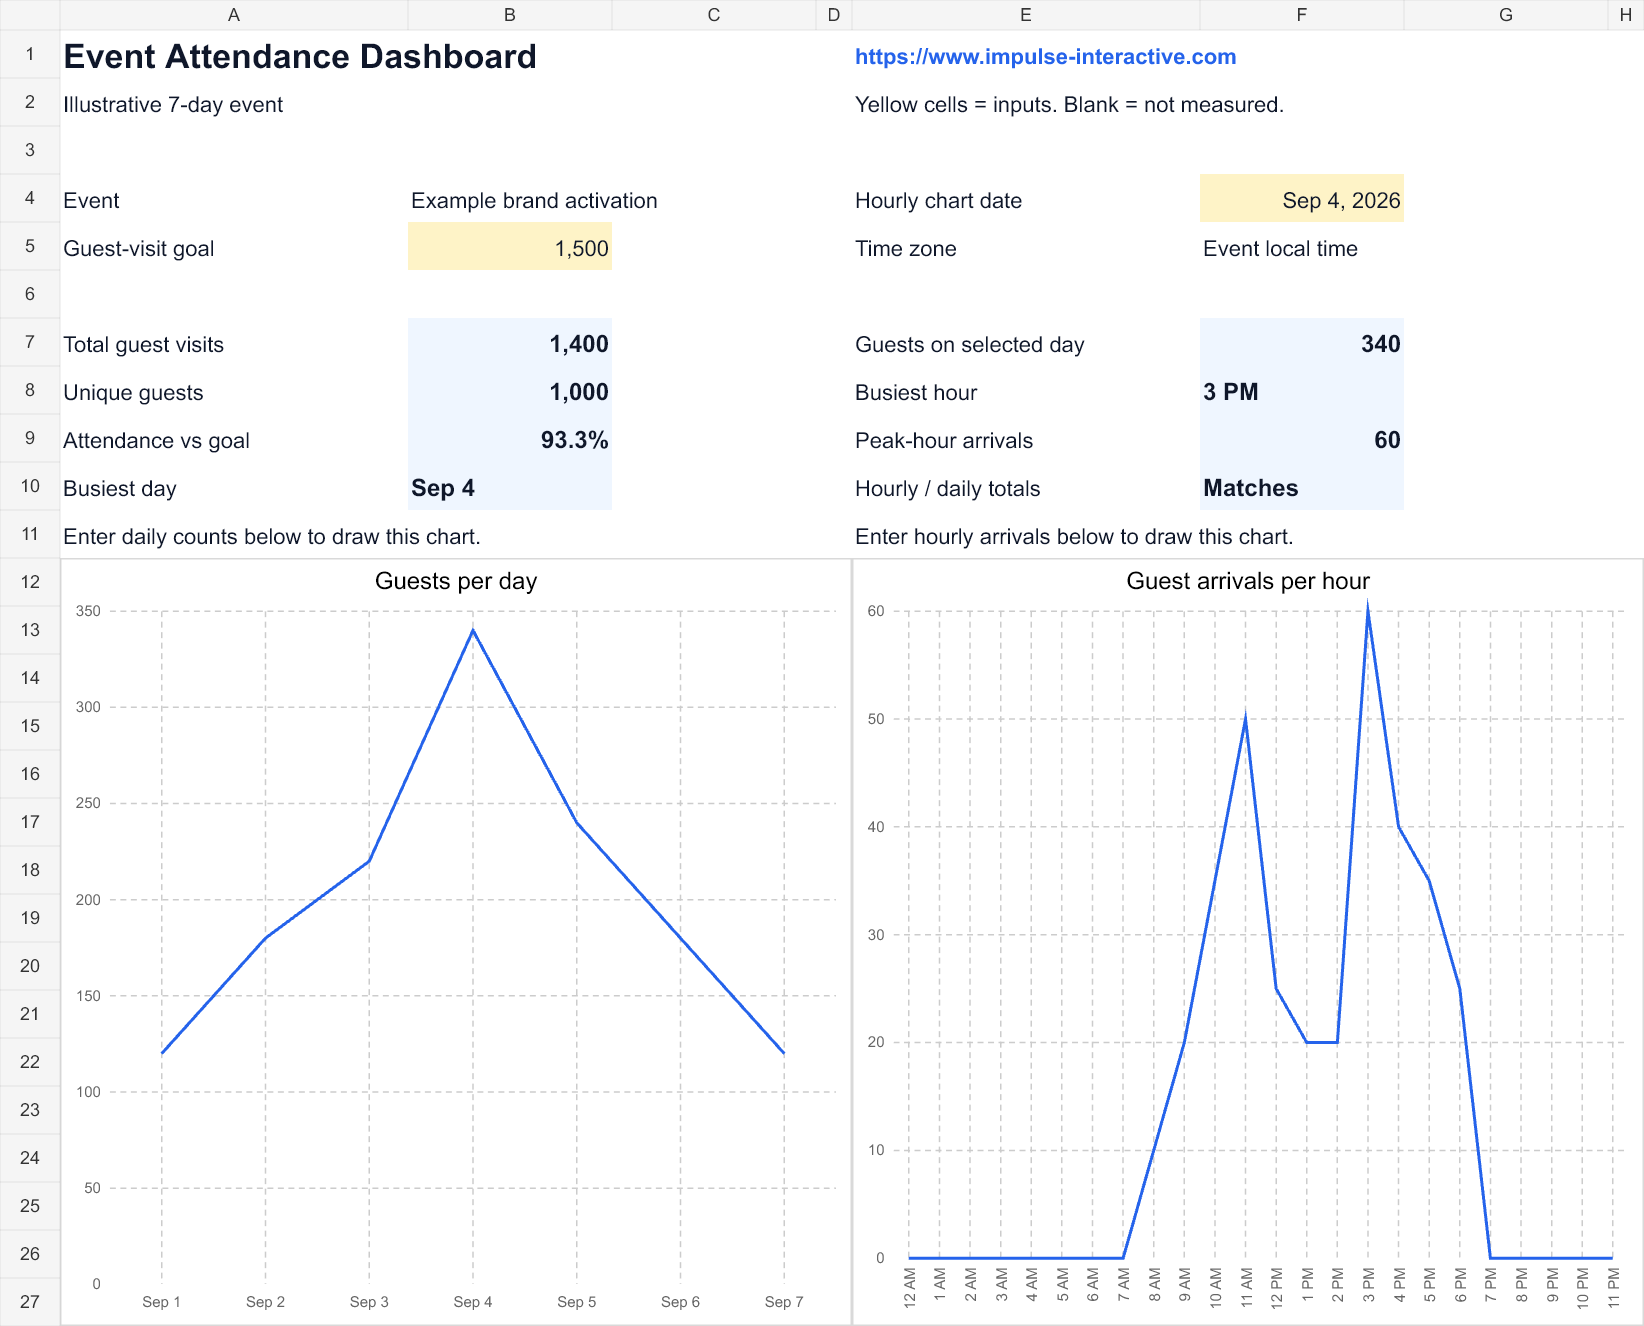1644x1326 pixels.
Task: Click the Sep 4 label on daily chart axis
Action: pyautogui.click(x=473, y=1302)
